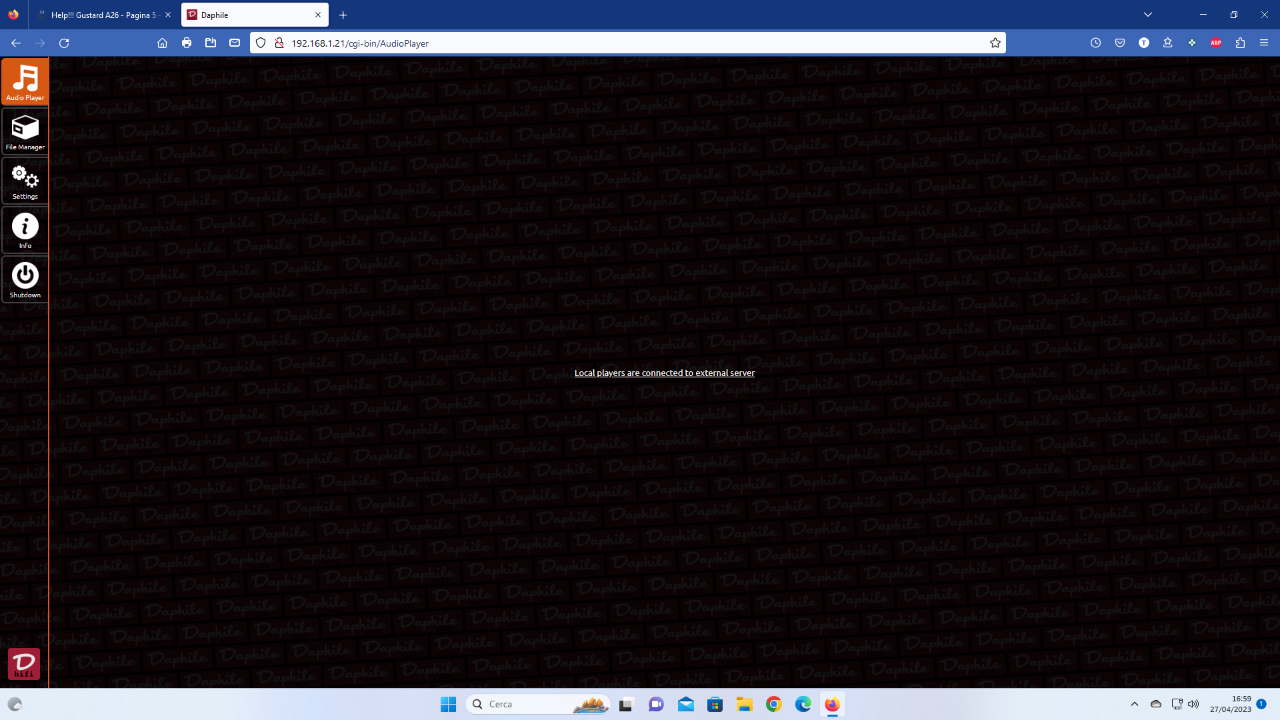Launch Microsoft Edge from taskbar
Screen dimensions: 1280x720
[803, 704]
